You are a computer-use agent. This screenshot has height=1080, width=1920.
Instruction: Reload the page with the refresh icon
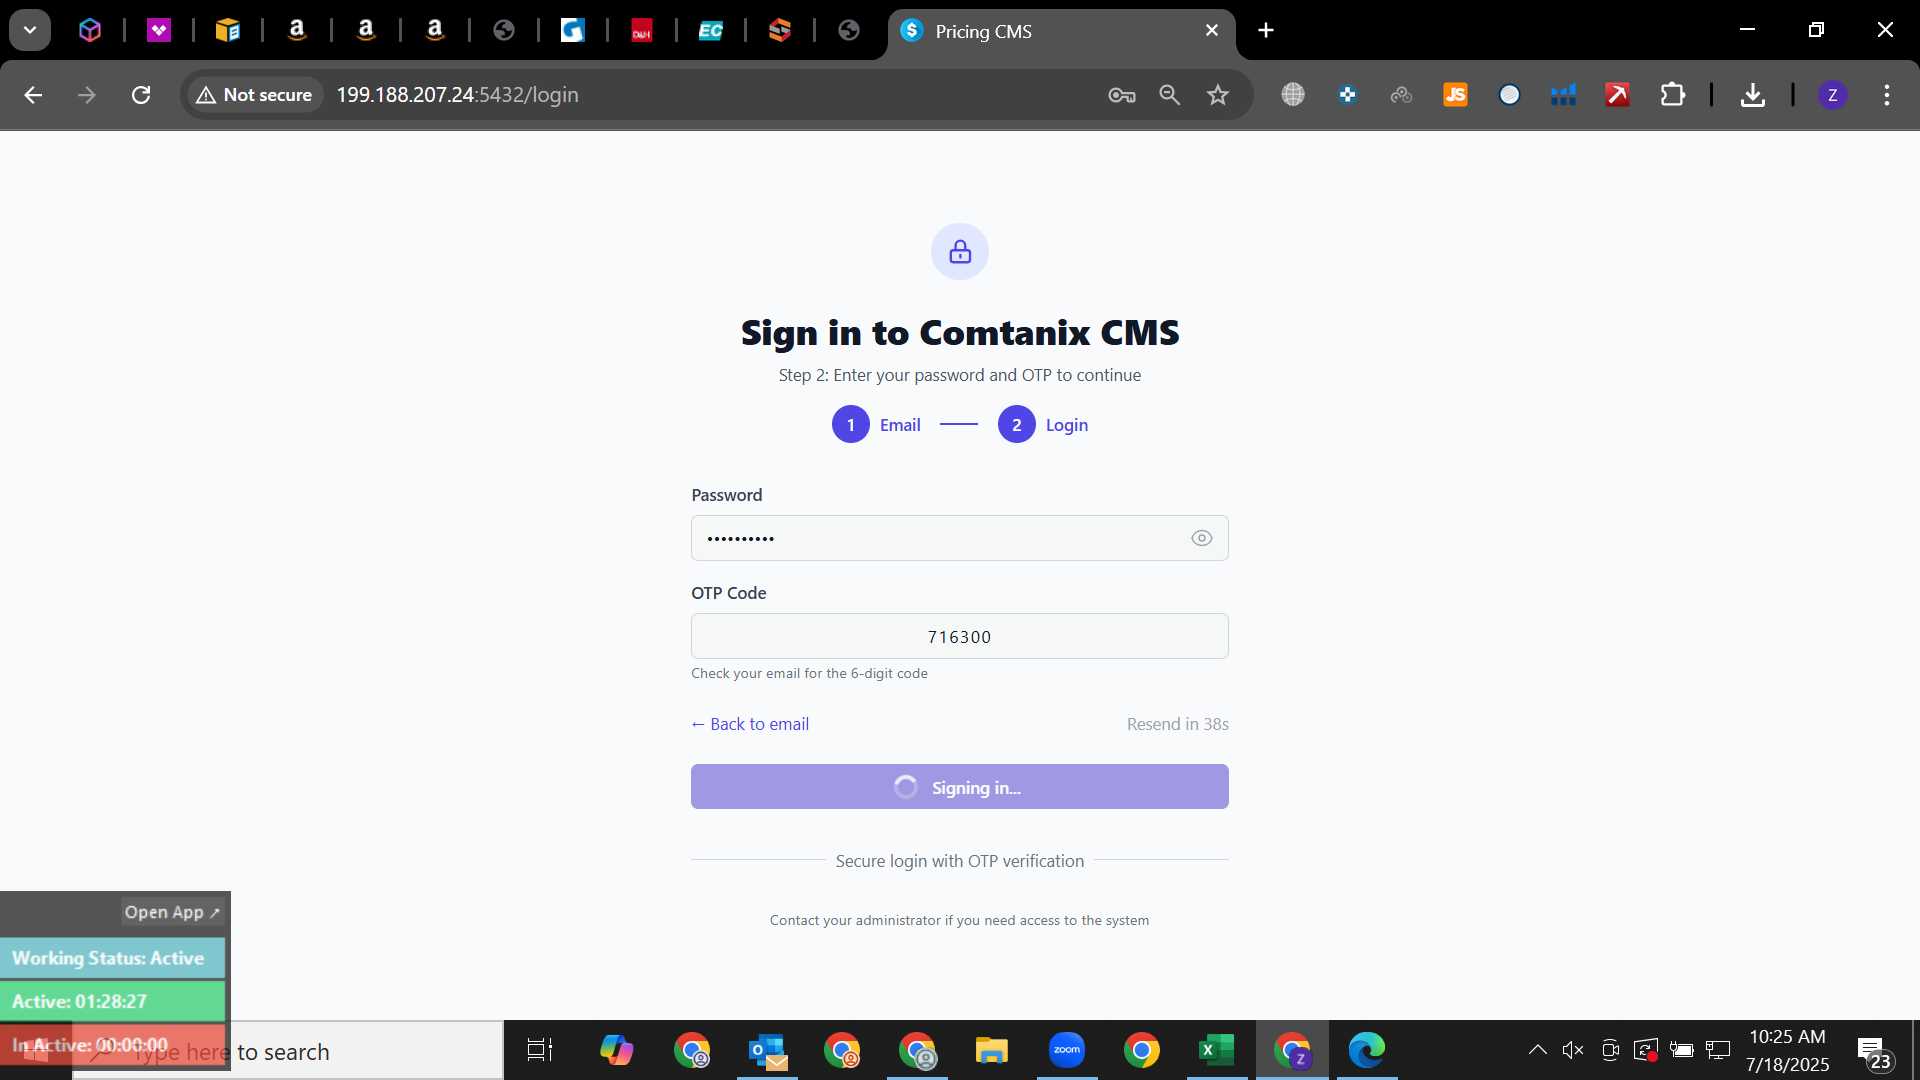(141, 95)
